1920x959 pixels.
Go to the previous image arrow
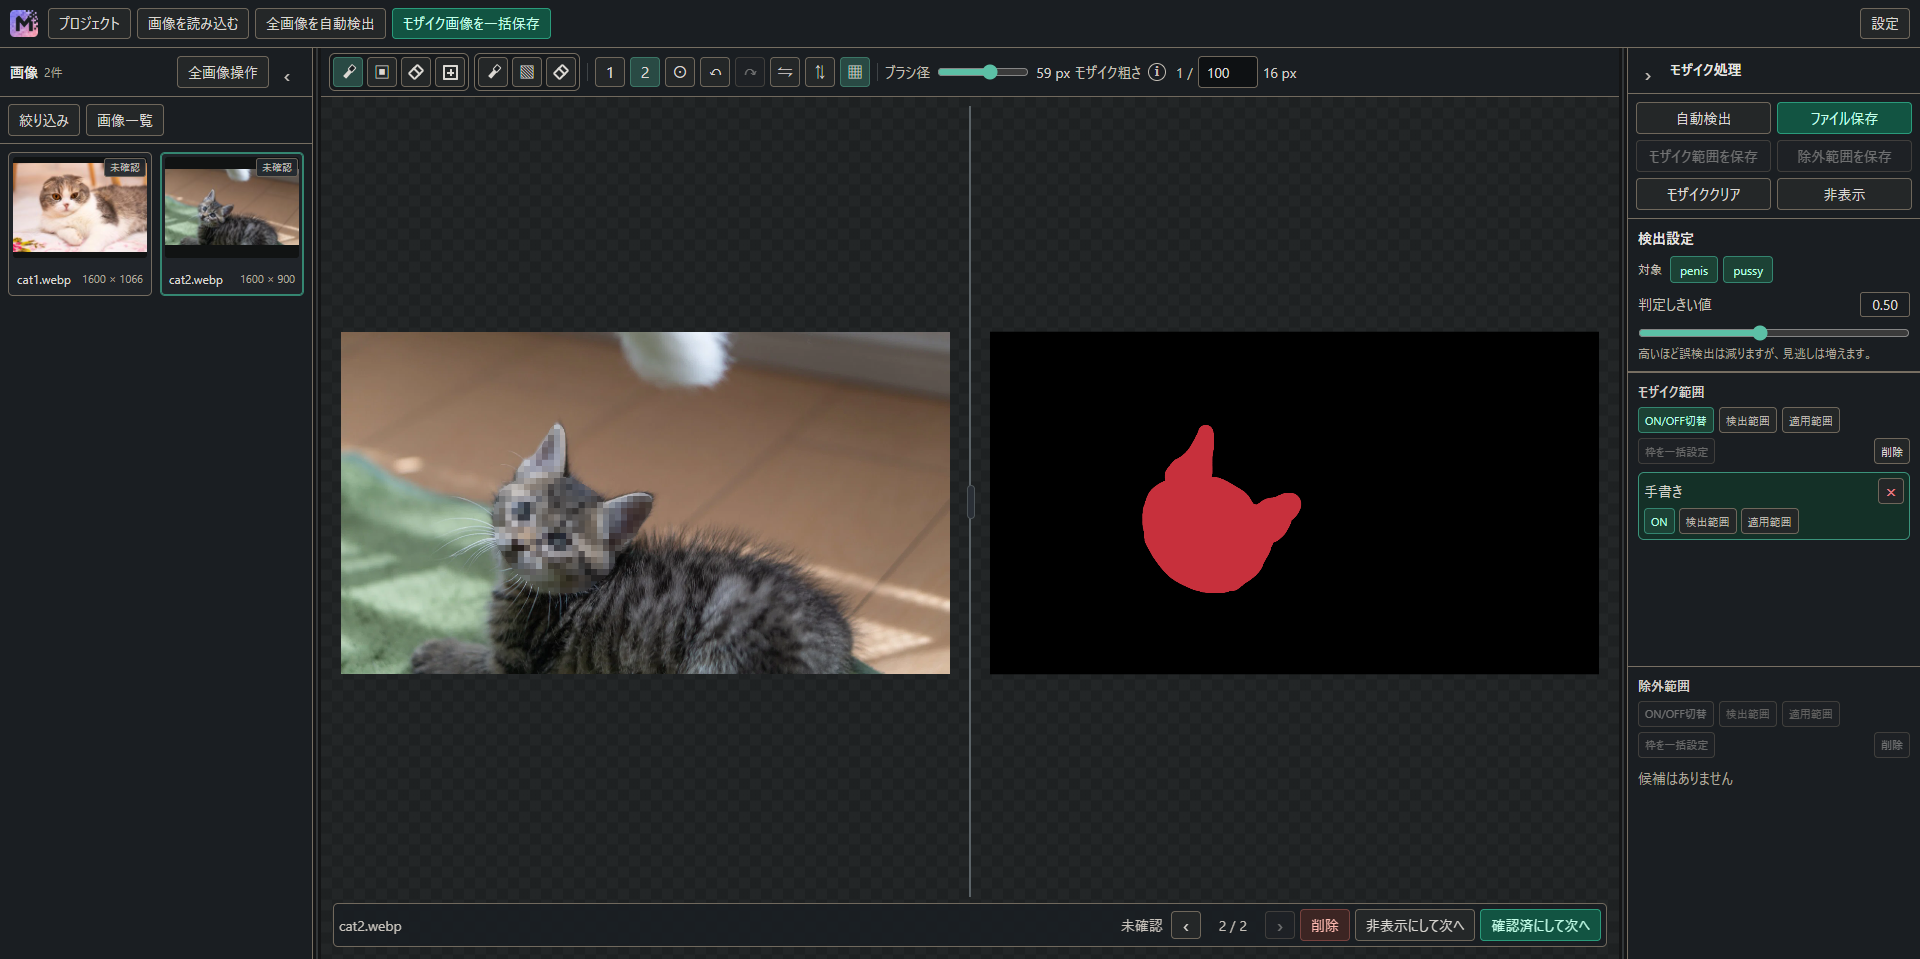(x=1186, y=926)
